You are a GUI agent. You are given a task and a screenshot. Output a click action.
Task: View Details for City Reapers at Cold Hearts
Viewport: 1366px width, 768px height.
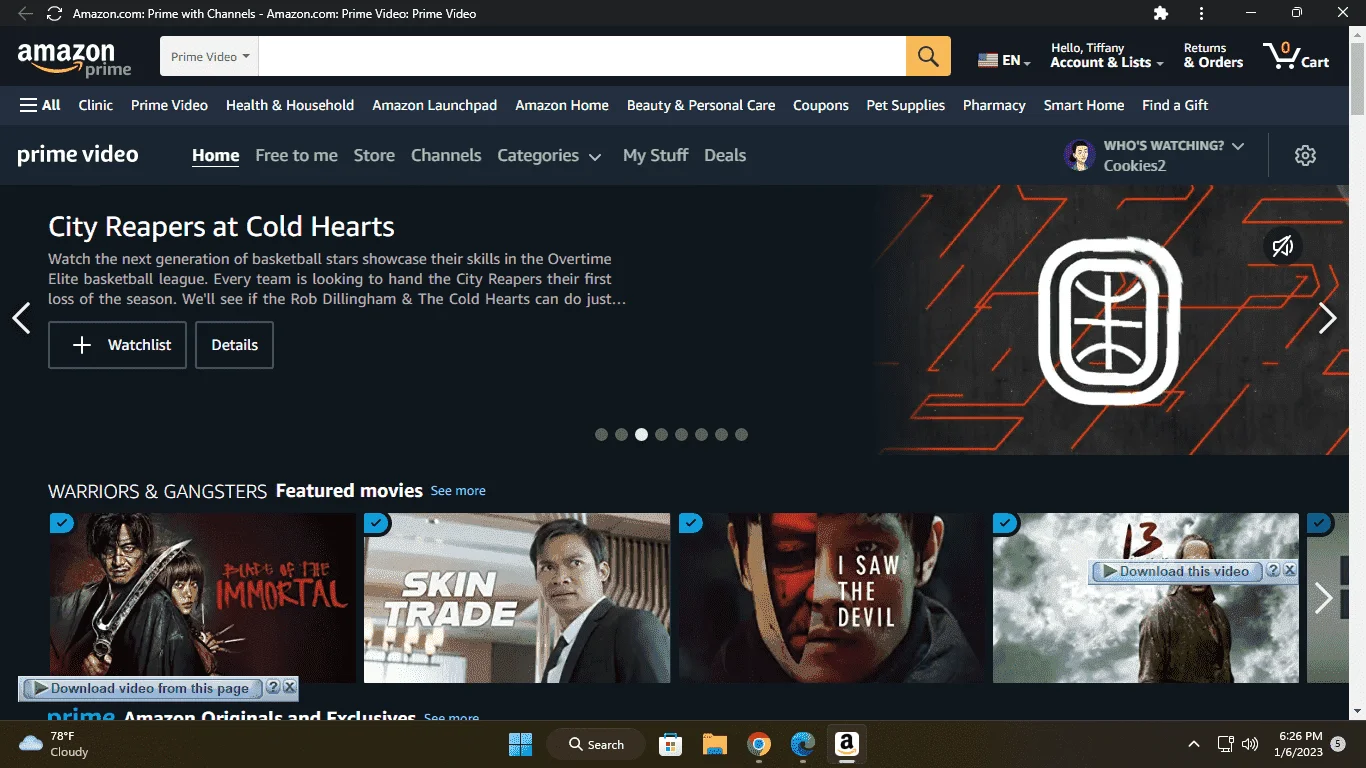234,345
